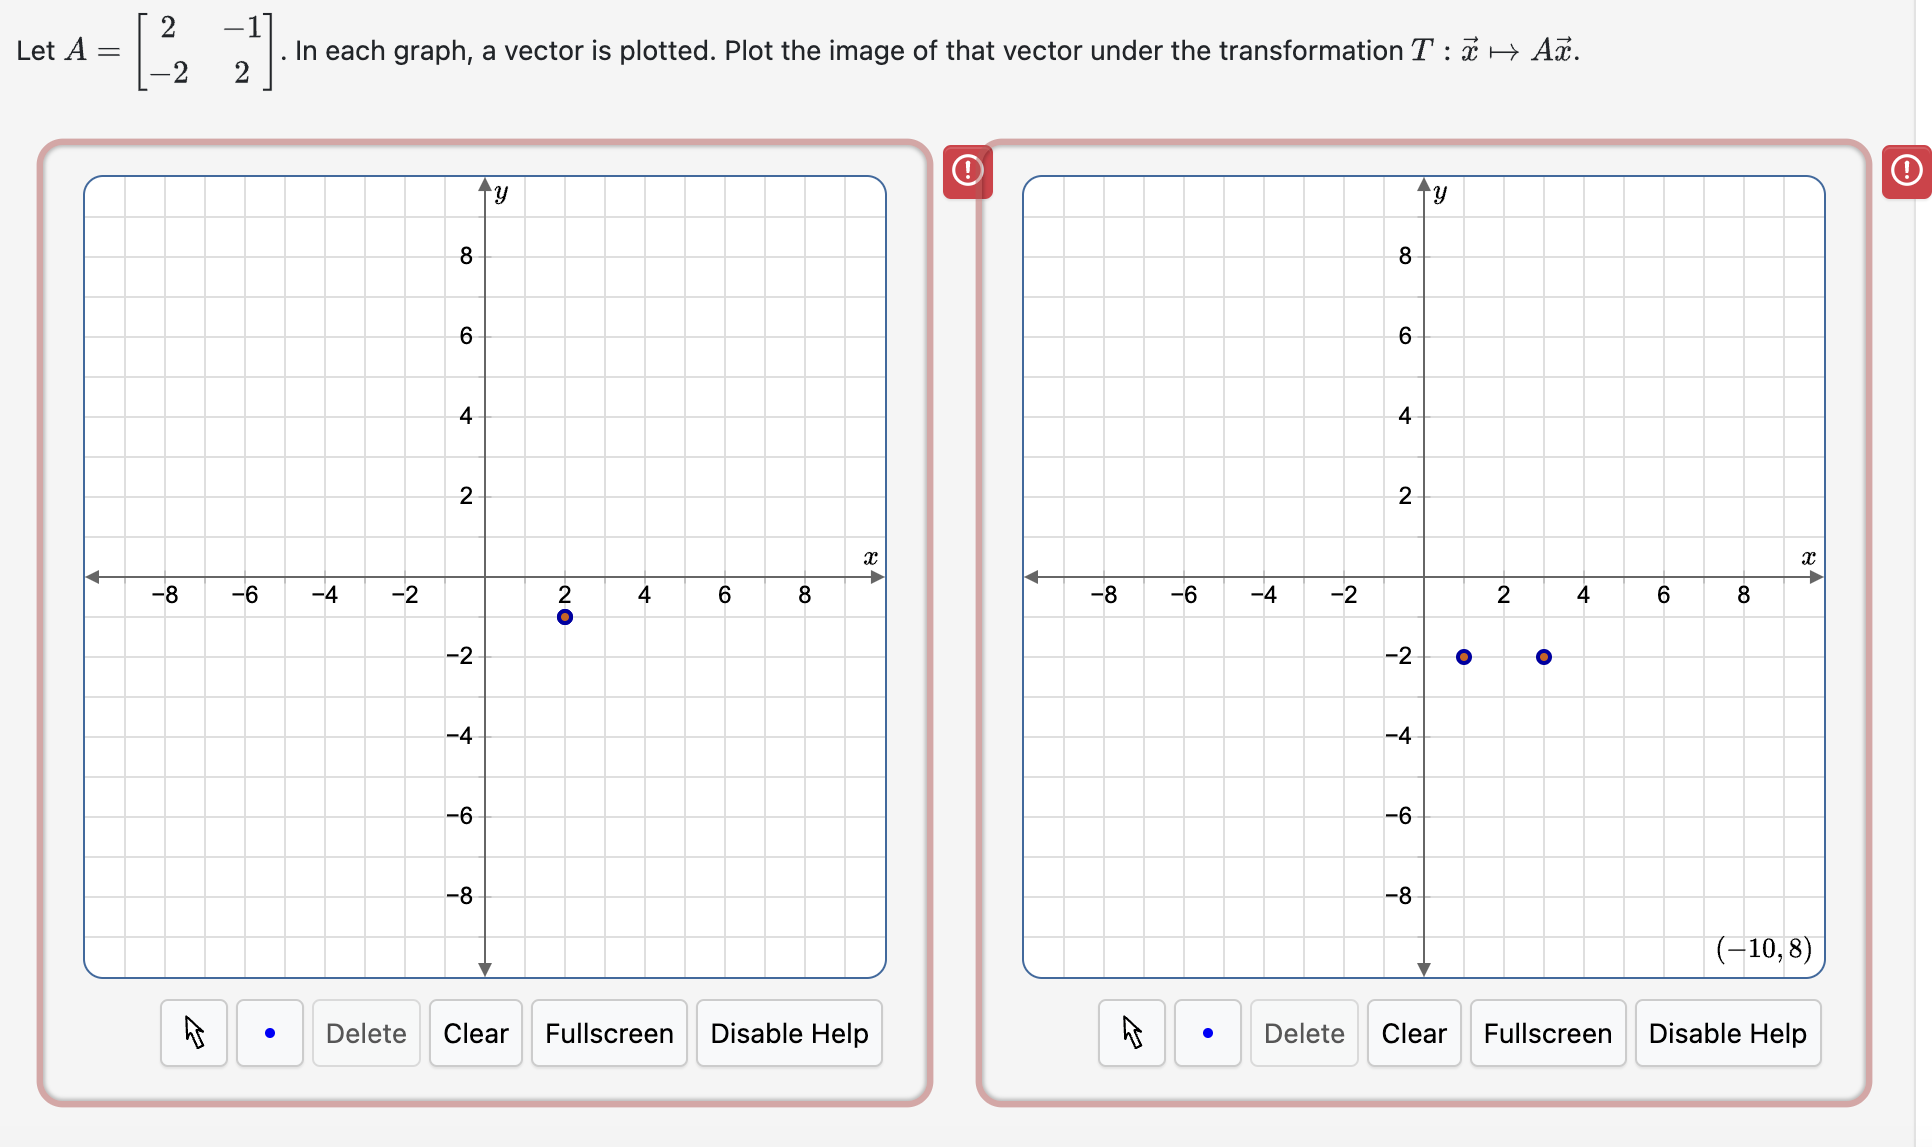Select the arrow cursor tool in the left graph
Image resolution: width=1932 pixels, height=1147 pixels.
(193, 1033)
